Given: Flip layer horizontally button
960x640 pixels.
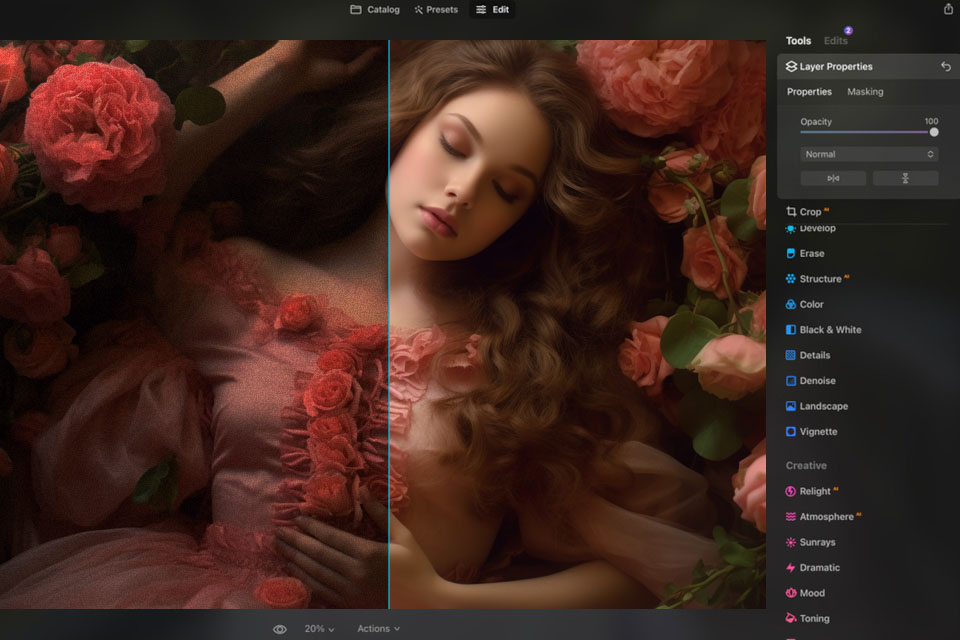Looking at the screenshot, I should (x=833, y=178).
